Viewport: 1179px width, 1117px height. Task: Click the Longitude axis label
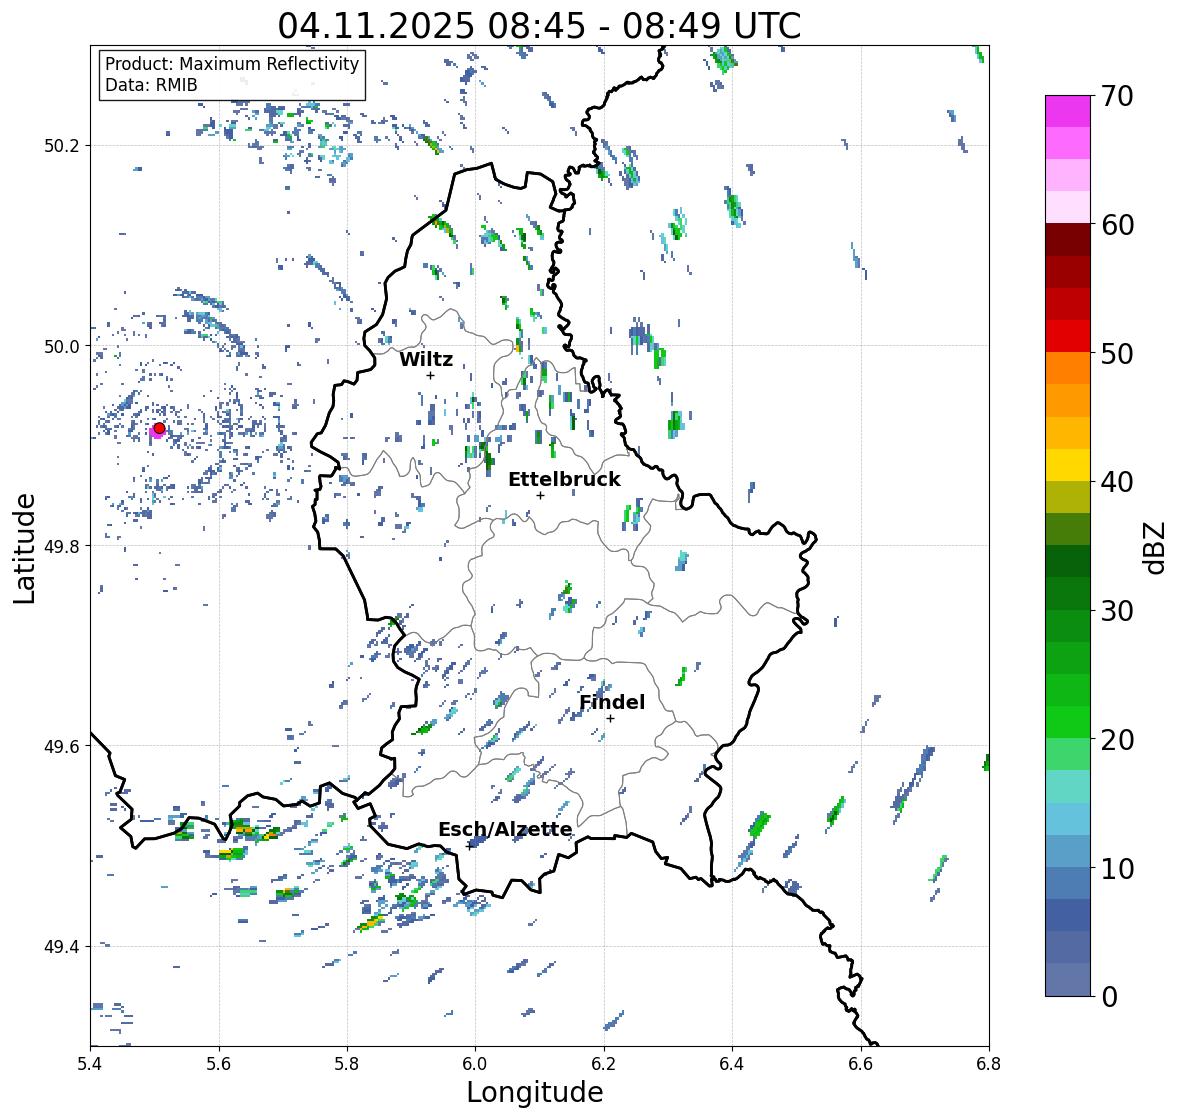coord(535,1092)
